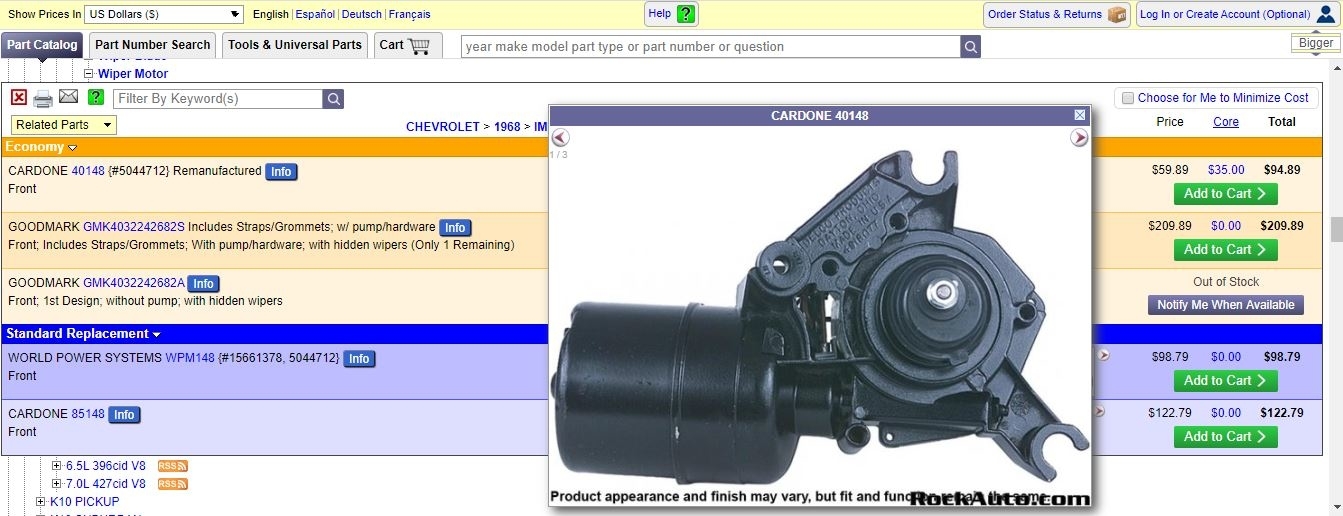Click the user profile icon by Log In

tap(1325, 14)
